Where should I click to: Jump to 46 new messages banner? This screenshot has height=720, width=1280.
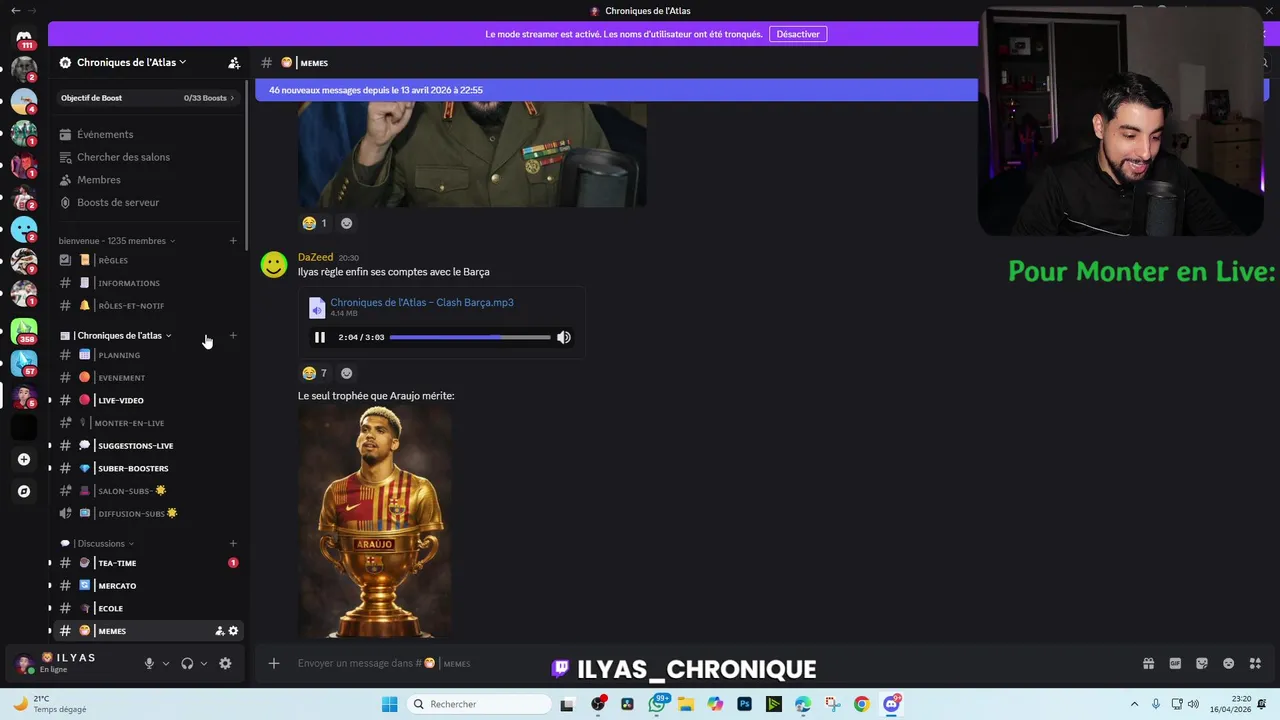616,90
